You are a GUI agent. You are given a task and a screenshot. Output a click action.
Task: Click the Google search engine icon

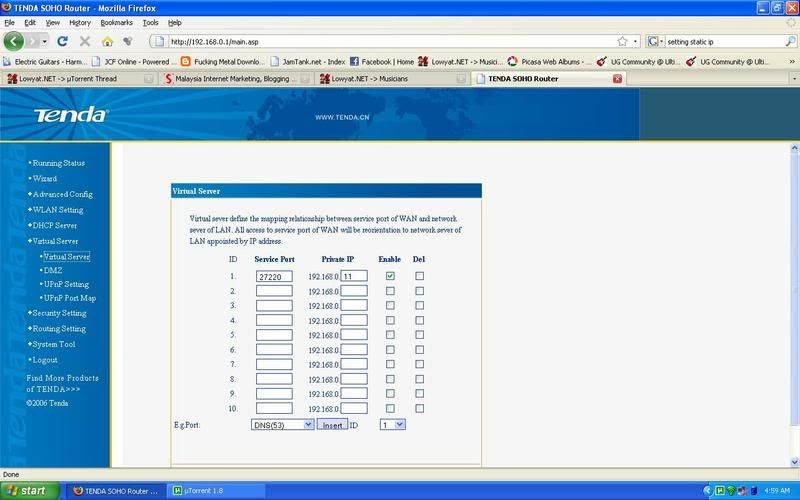pos(654,41)
